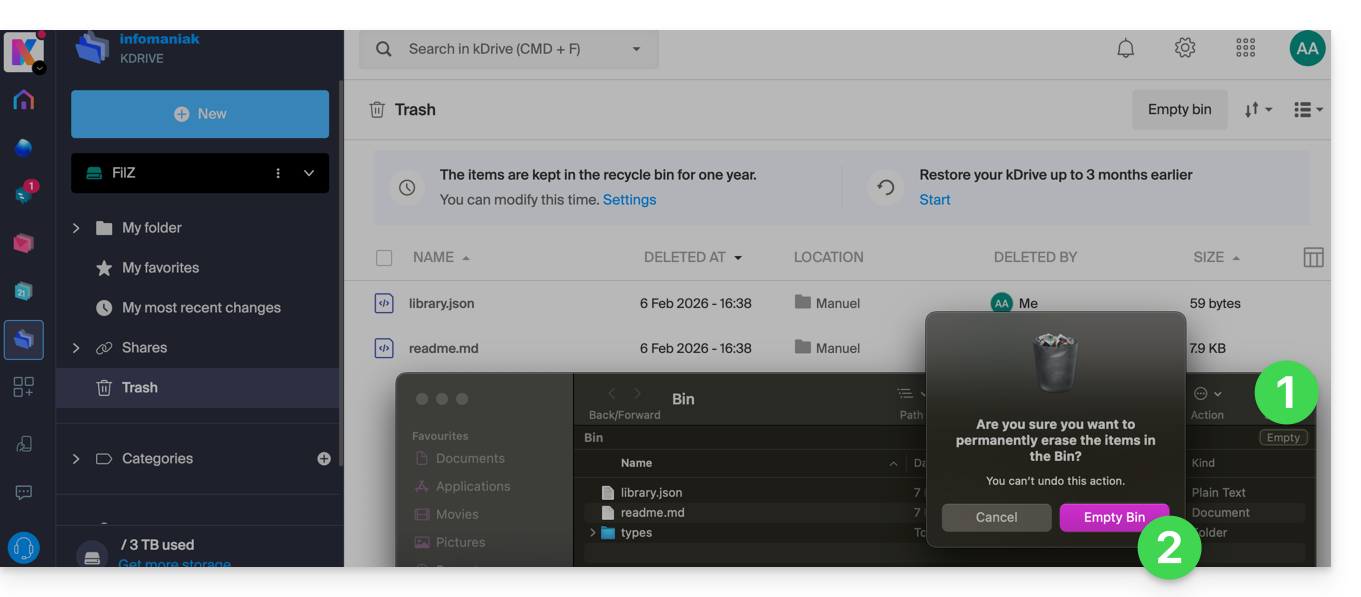Open the settings gear icon
1361x597 pixels.
[1185, 48]
